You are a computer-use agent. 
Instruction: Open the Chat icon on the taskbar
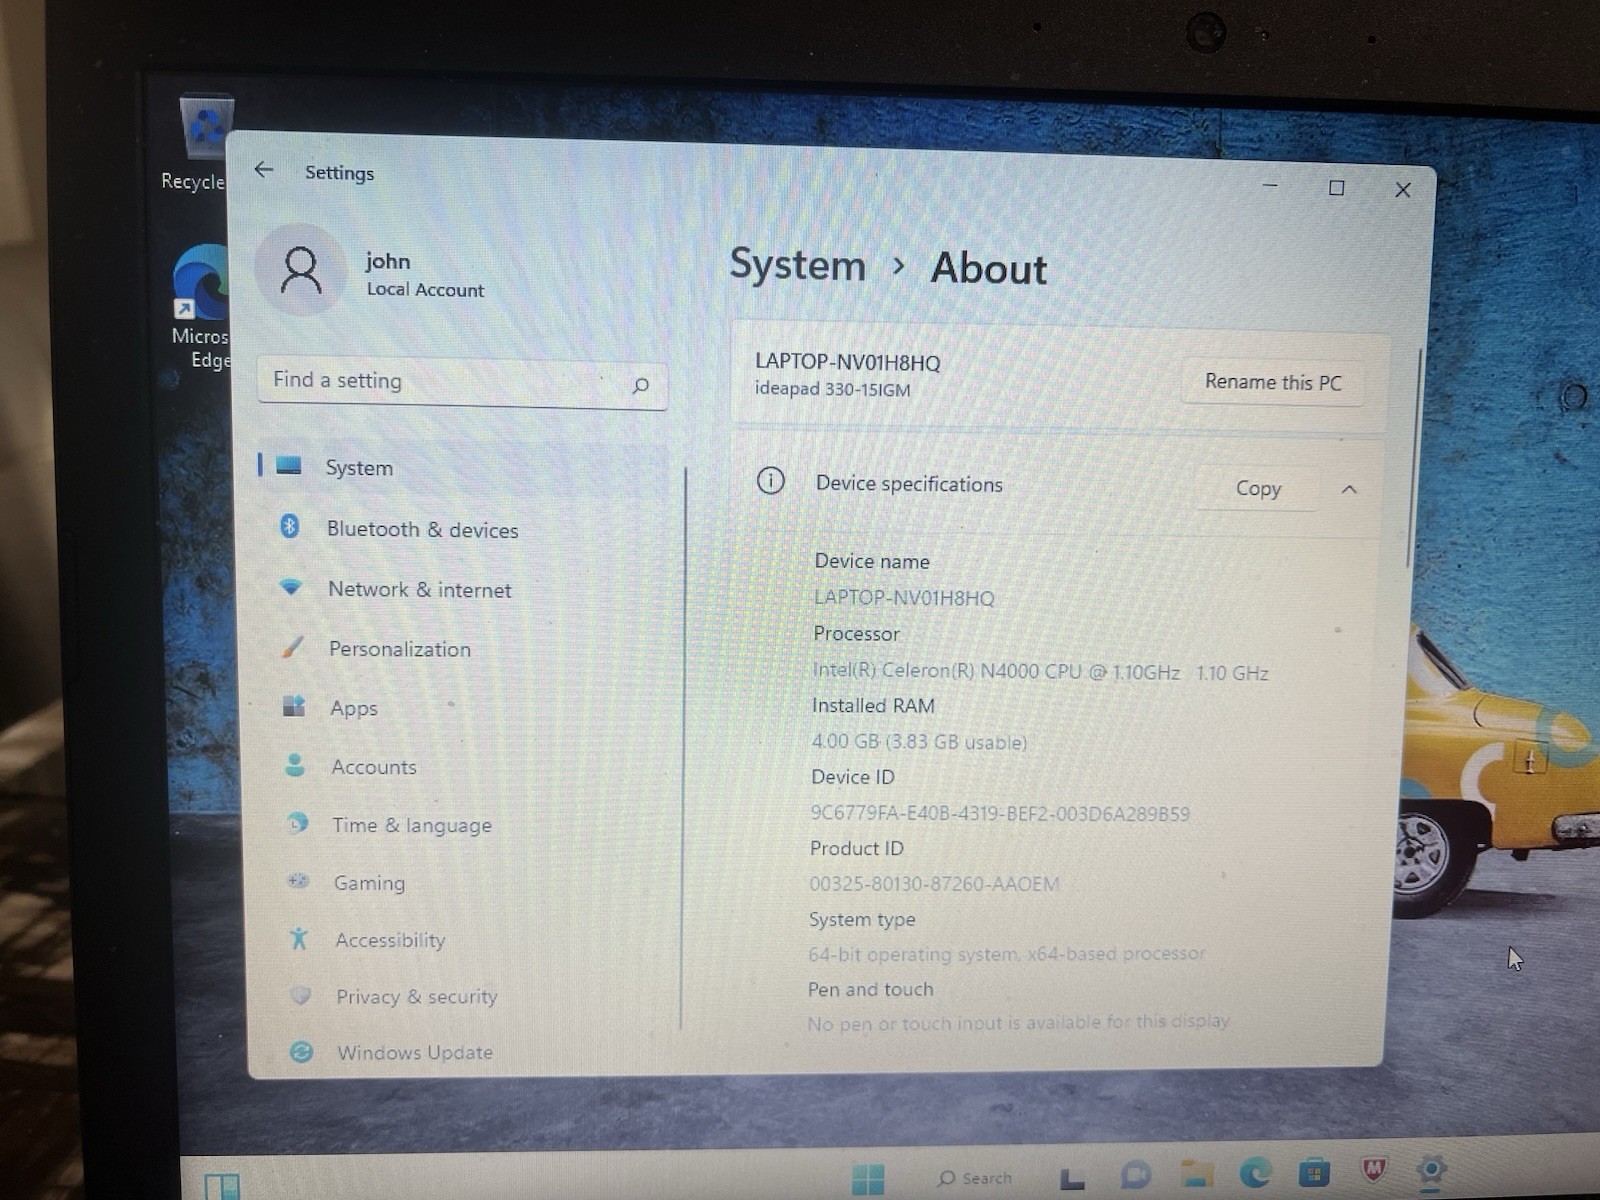point(1135,1175)
